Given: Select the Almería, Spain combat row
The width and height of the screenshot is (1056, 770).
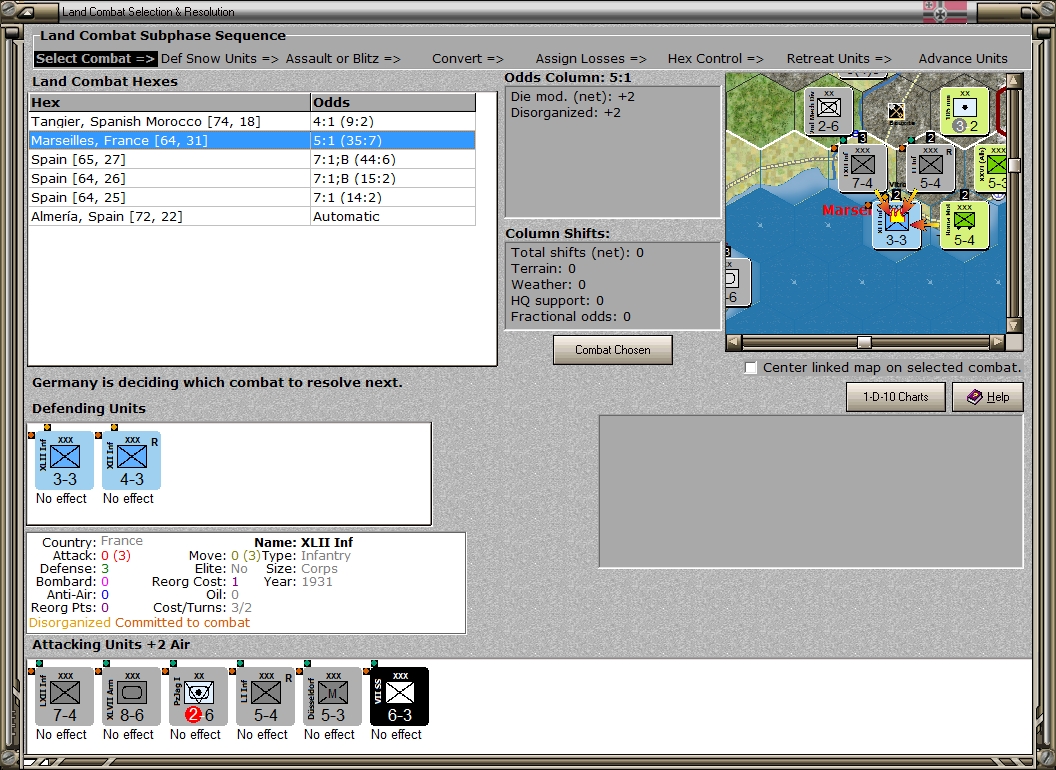Looking at the screenshot, I should [253, 216].
